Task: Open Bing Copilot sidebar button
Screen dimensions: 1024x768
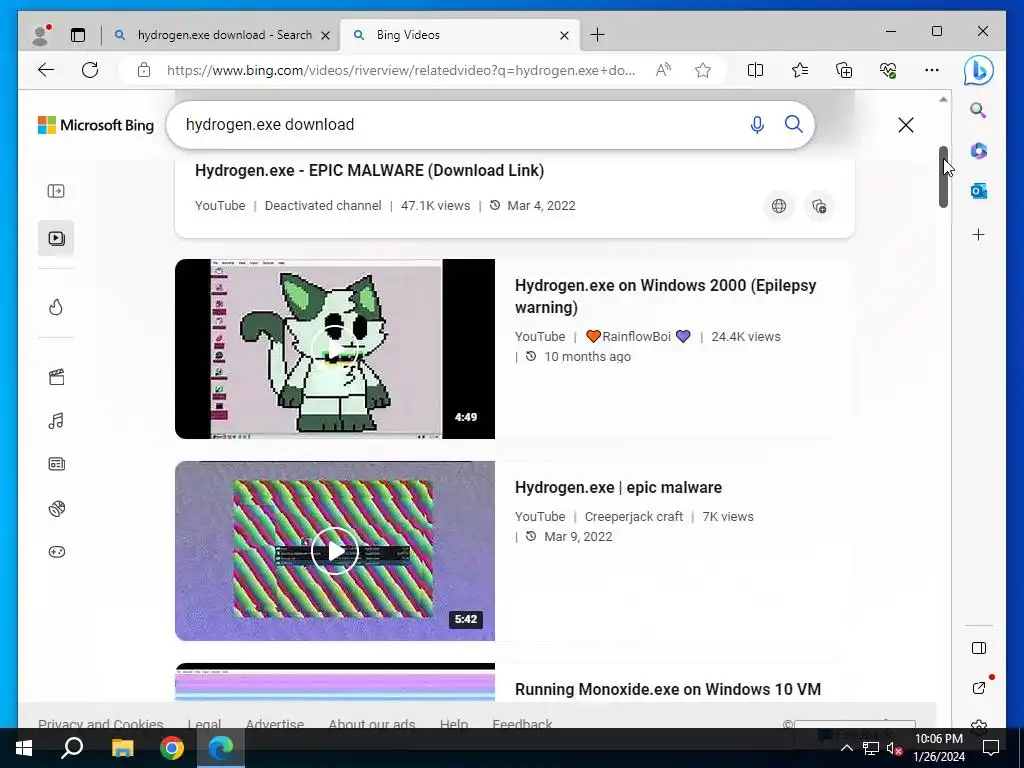Action: (978, 71)
